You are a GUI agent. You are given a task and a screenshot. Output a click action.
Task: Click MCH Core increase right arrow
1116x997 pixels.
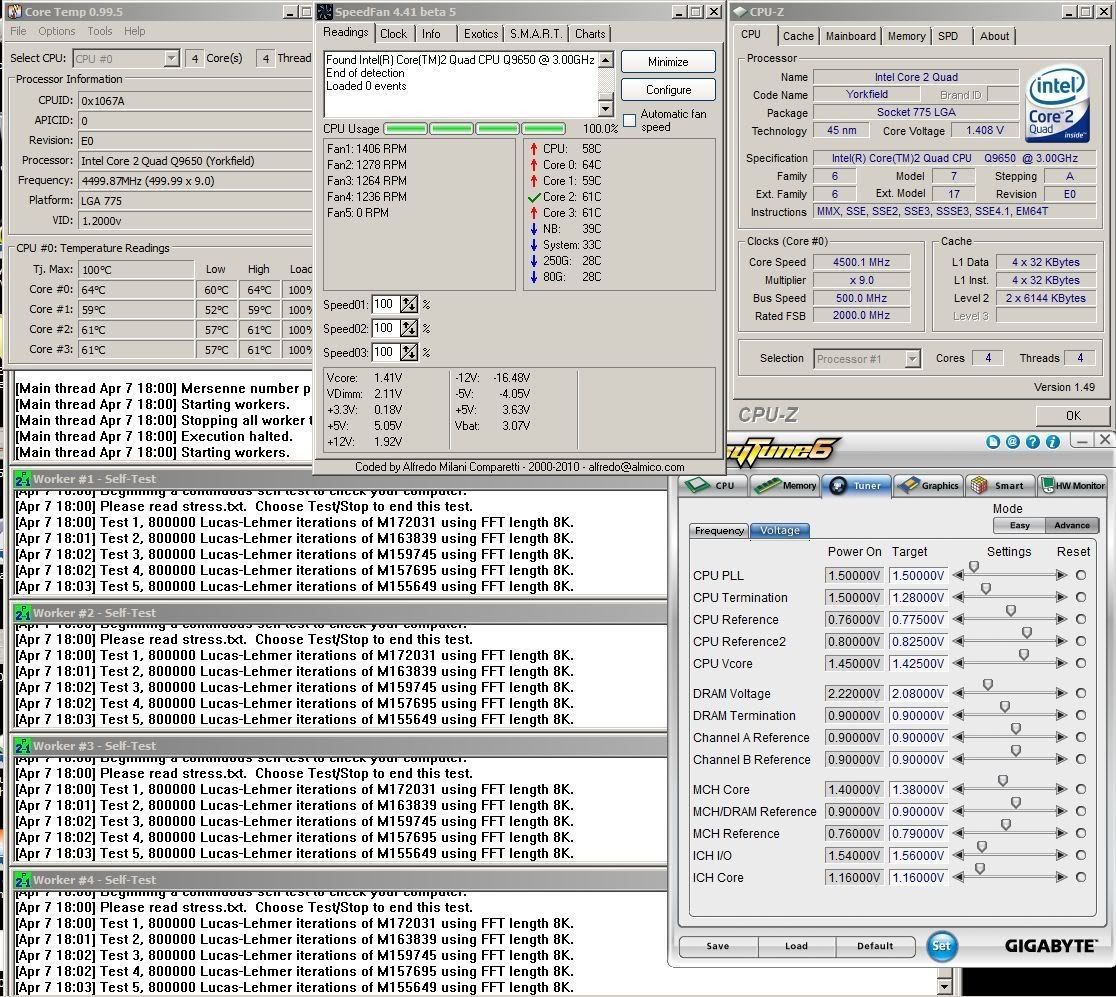coord(1062,789)
